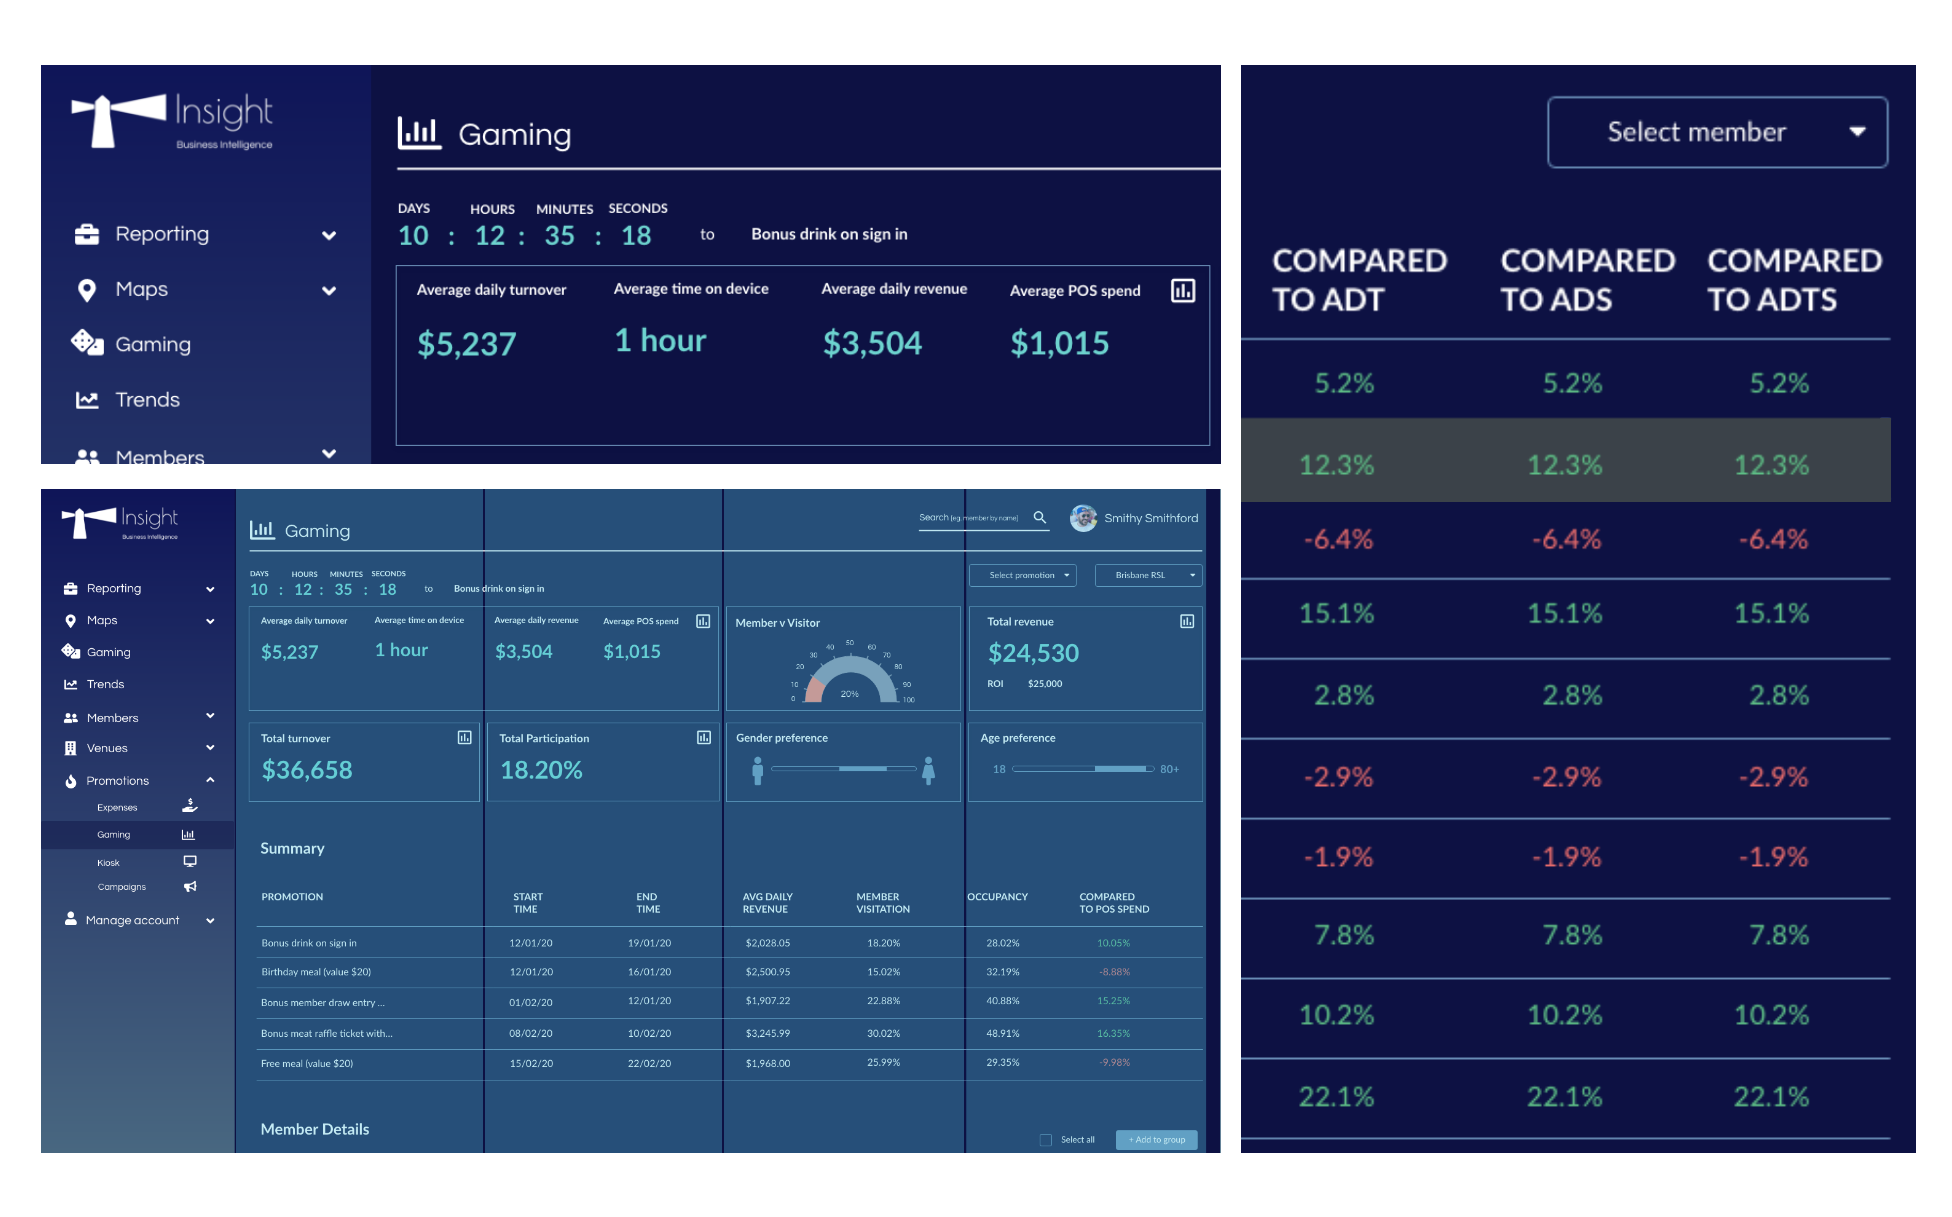Screen dimensions: 1952x1217
Task: Open Trends in the enlarged top sidebar
Action: [147, 400]
